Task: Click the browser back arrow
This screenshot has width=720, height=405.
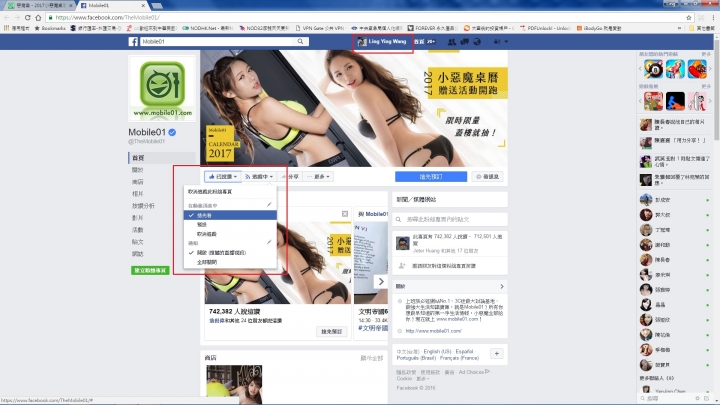Action: (x=6, y=17)
